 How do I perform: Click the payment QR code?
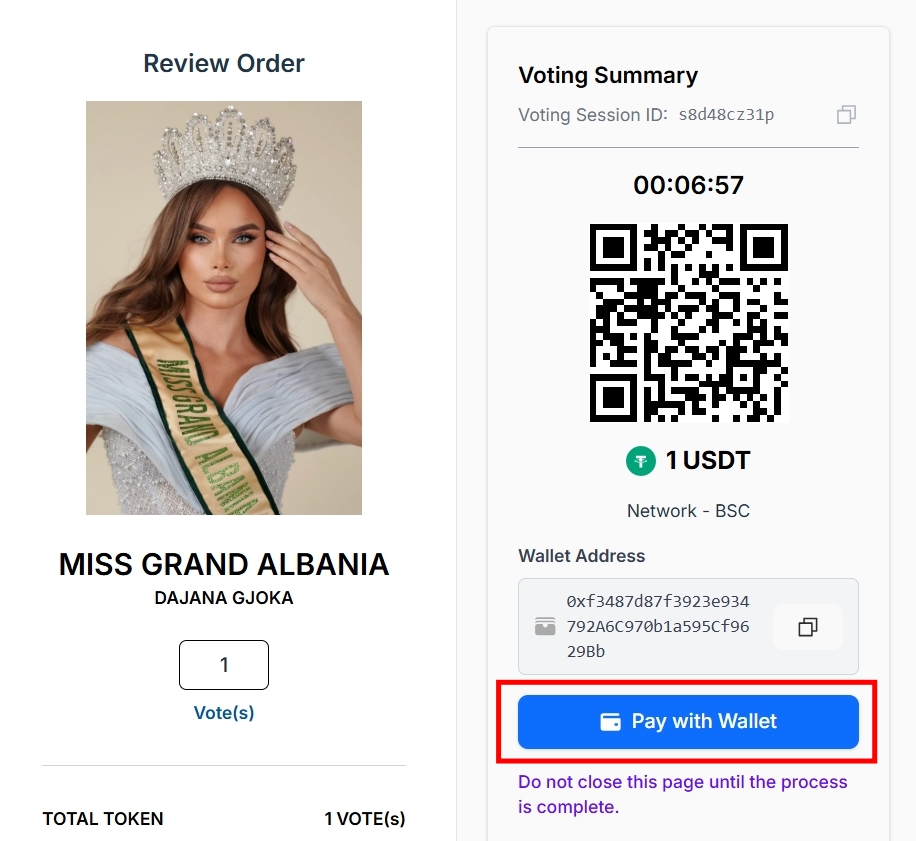click(x=688, y=322)
